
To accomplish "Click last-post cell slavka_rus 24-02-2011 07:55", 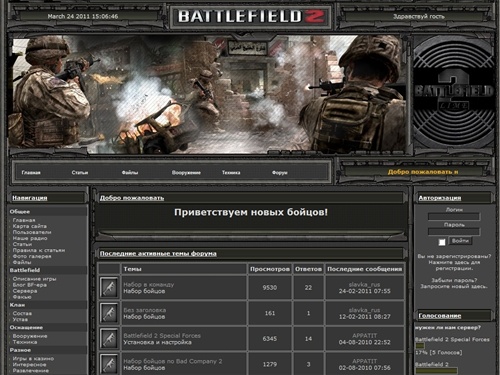I will [365, 288].
